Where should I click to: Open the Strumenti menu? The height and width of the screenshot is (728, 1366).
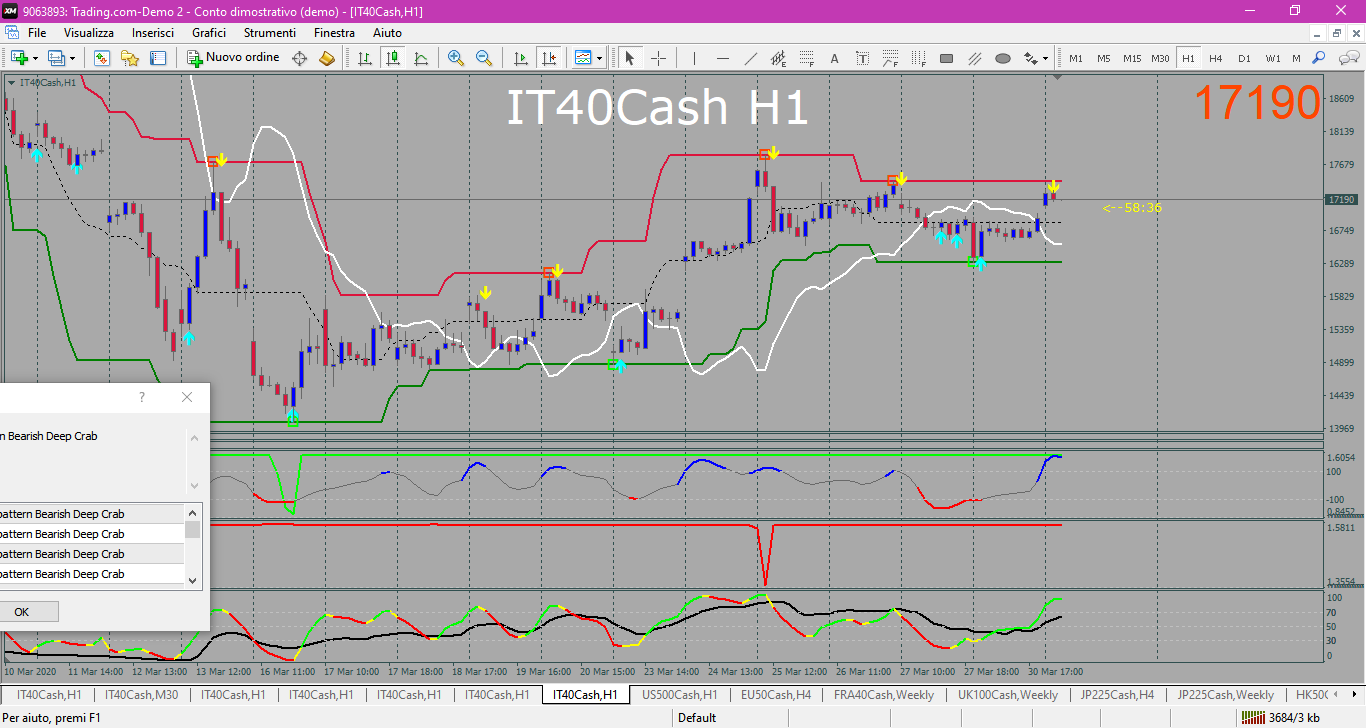coord(270,33)
